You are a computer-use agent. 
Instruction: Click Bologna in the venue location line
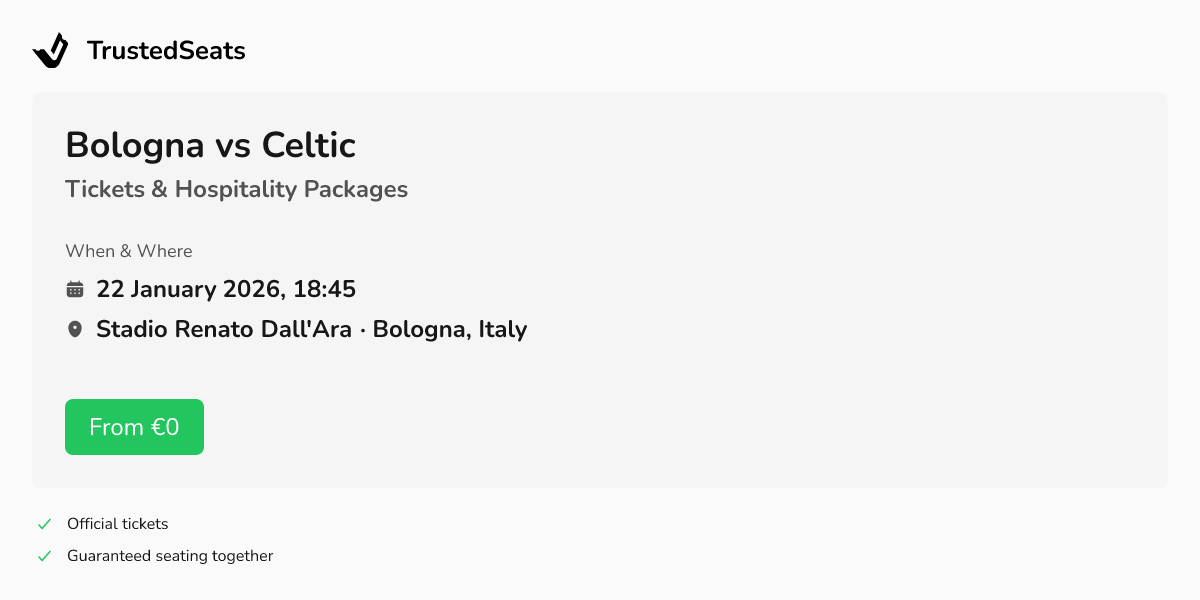[418, 329]
